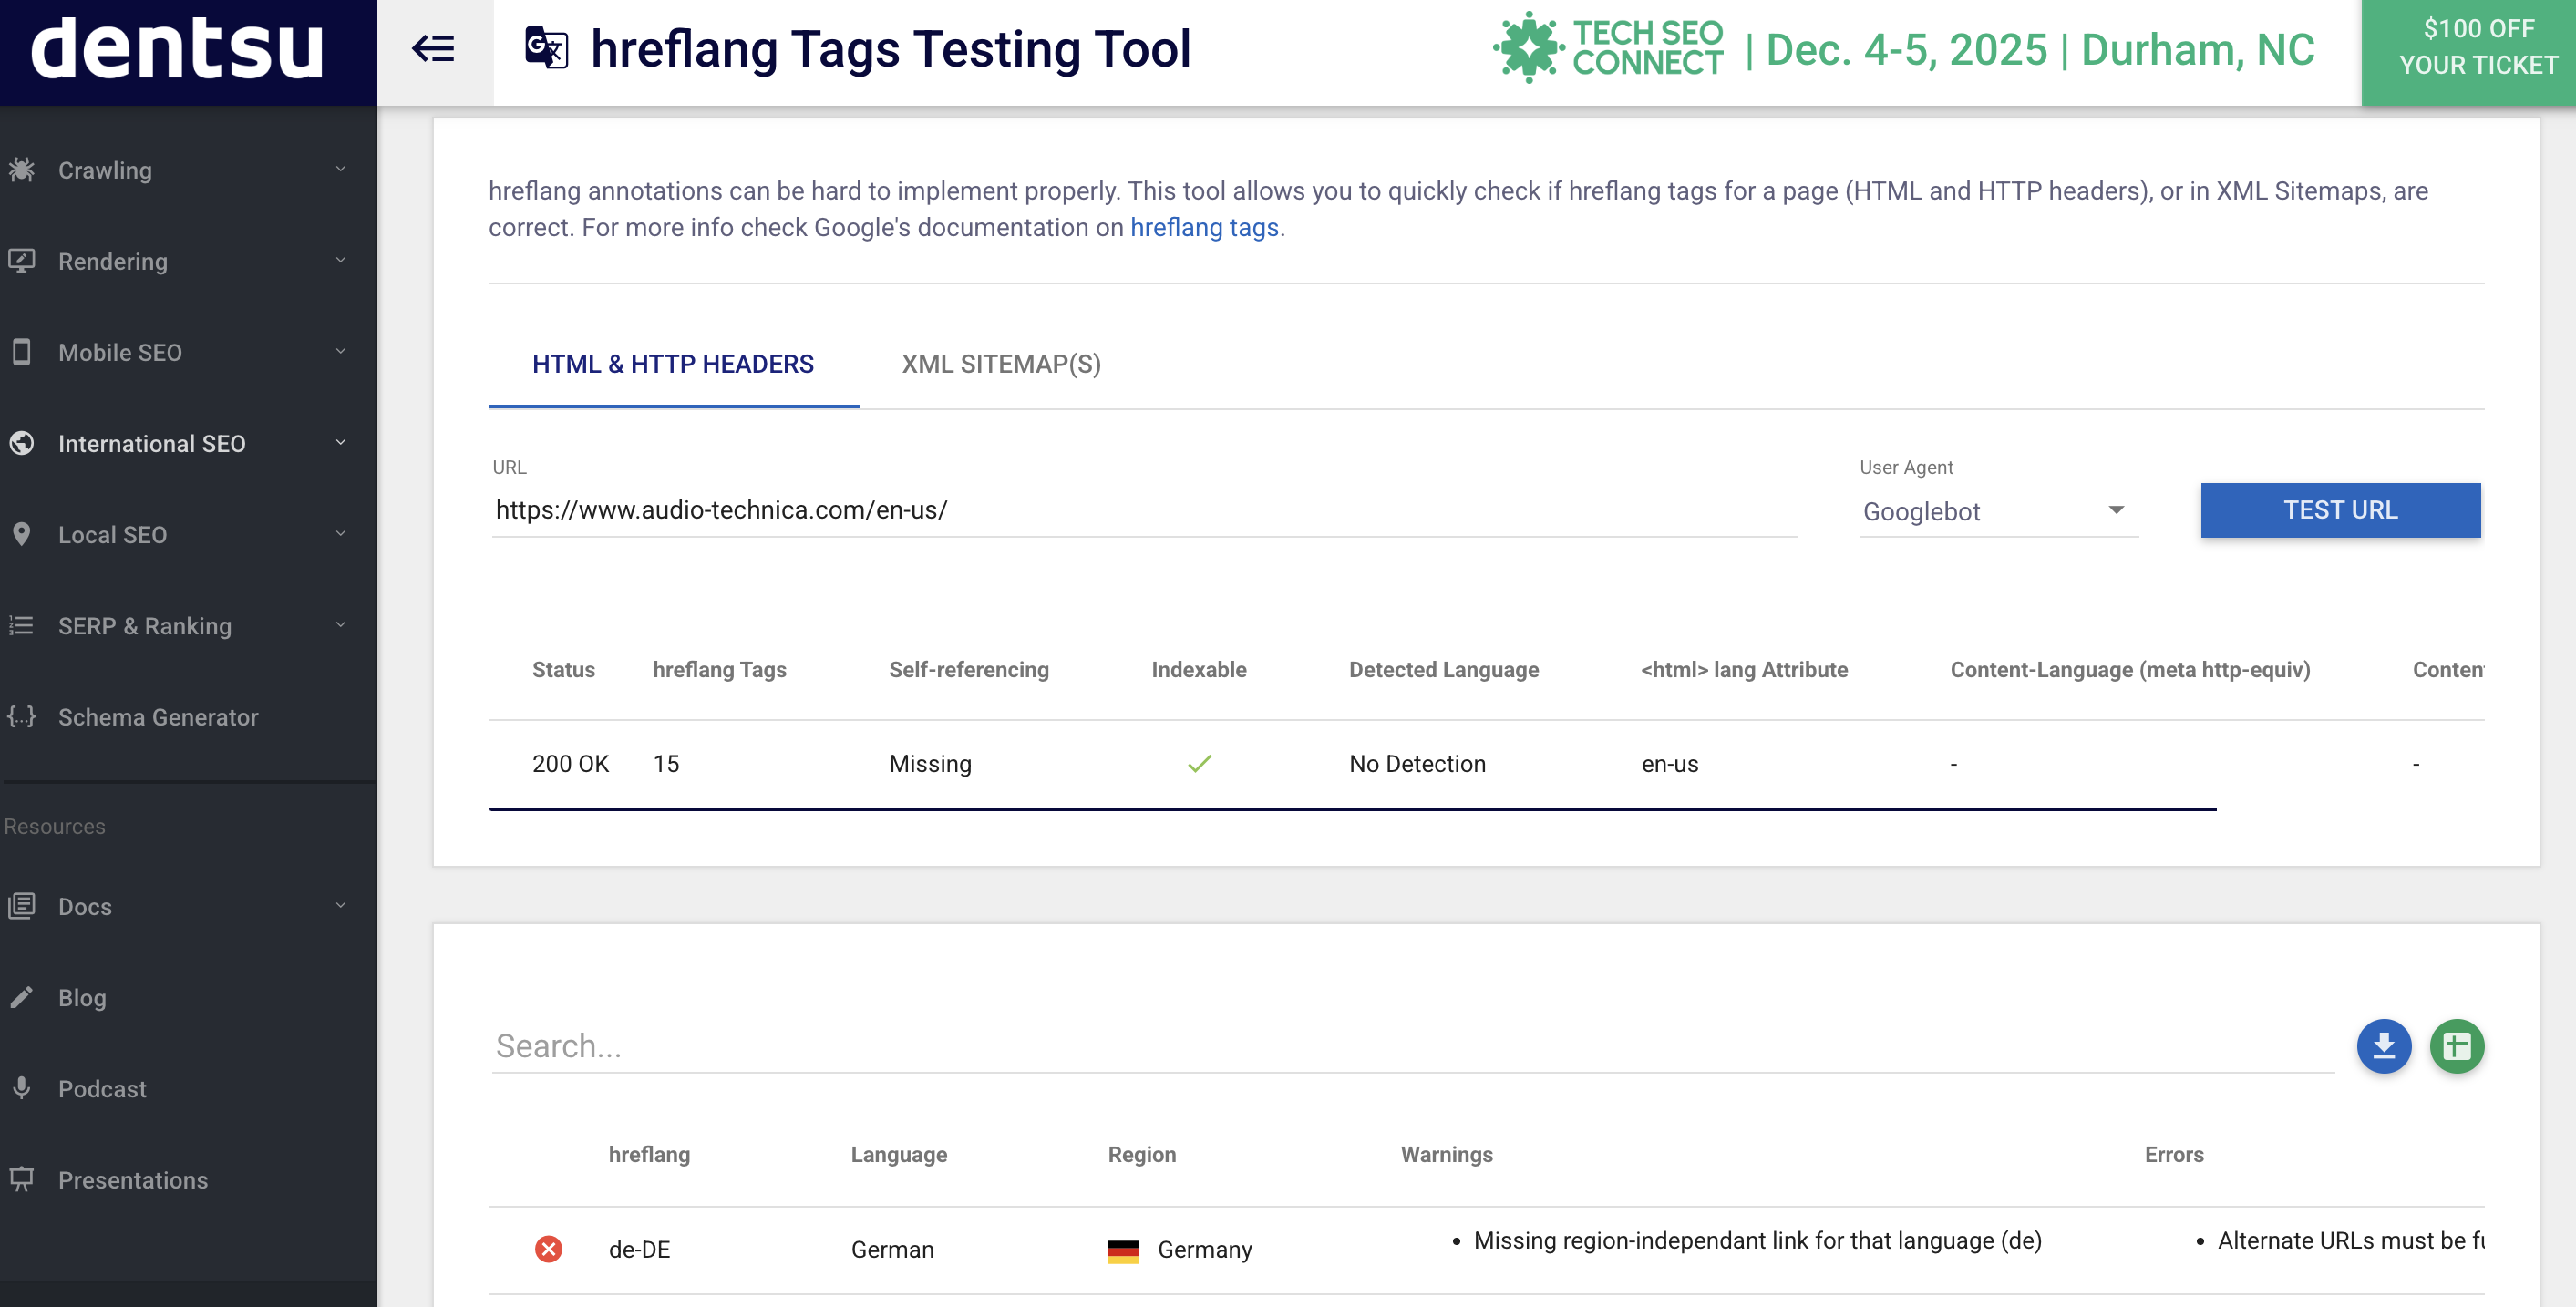This screenshot has height=1307, width=2576.
Task: Click the hreflang Tags count 15
Action: click(666, 763)
